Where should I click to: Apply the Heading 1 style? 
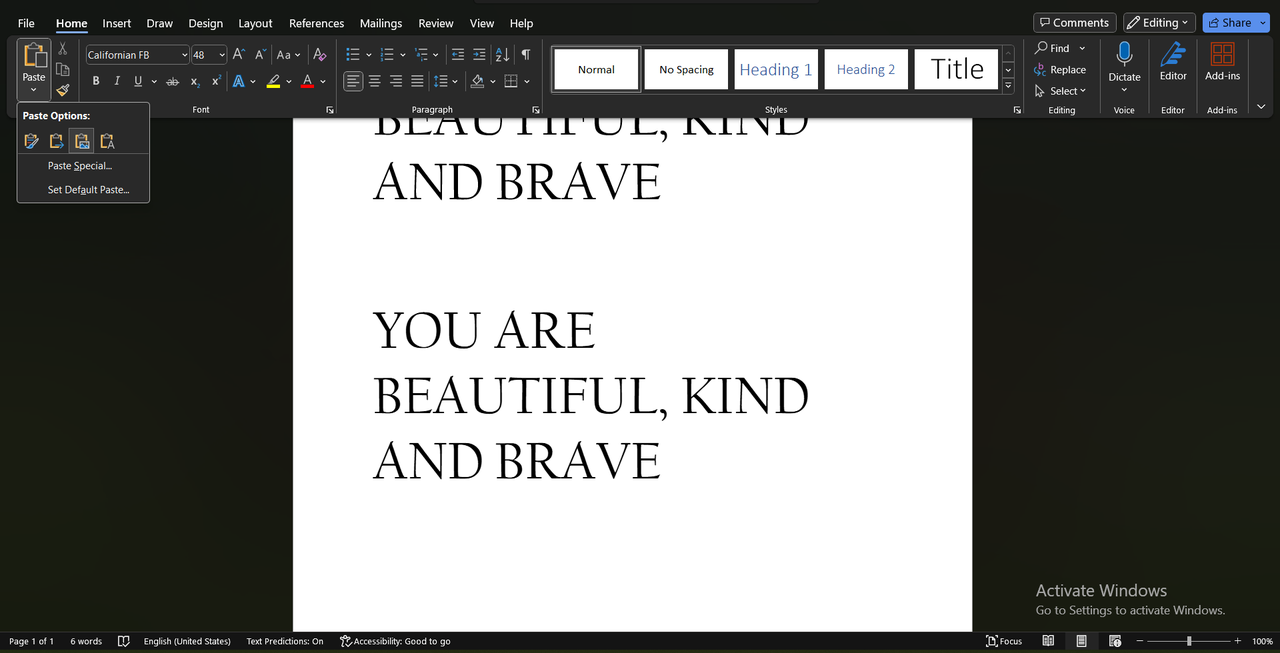pyautogui.click(x=776, y=69)
